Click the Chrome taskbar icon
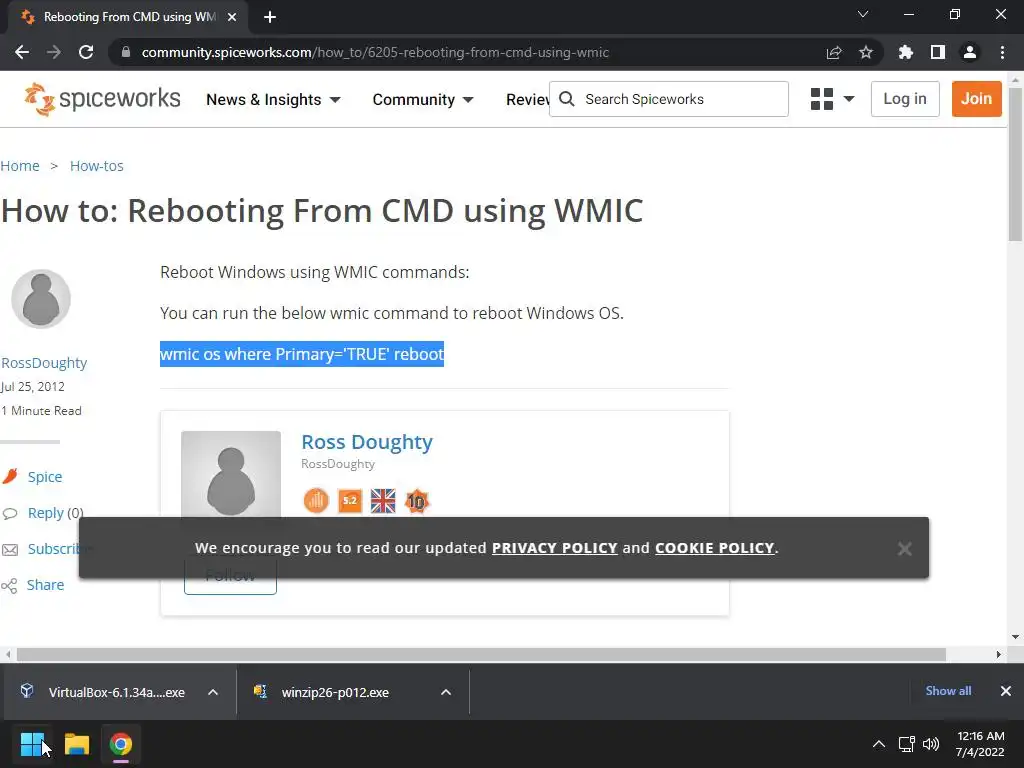 coord(121,744)
